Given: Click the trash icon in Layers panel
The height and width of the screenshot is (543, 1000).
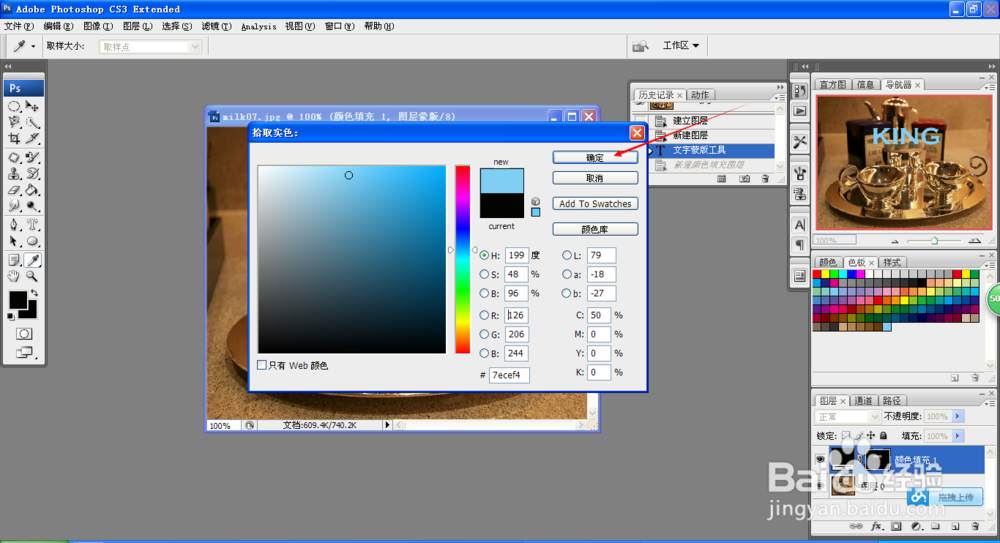Looking at the screenshot, I should pos(975,526).
